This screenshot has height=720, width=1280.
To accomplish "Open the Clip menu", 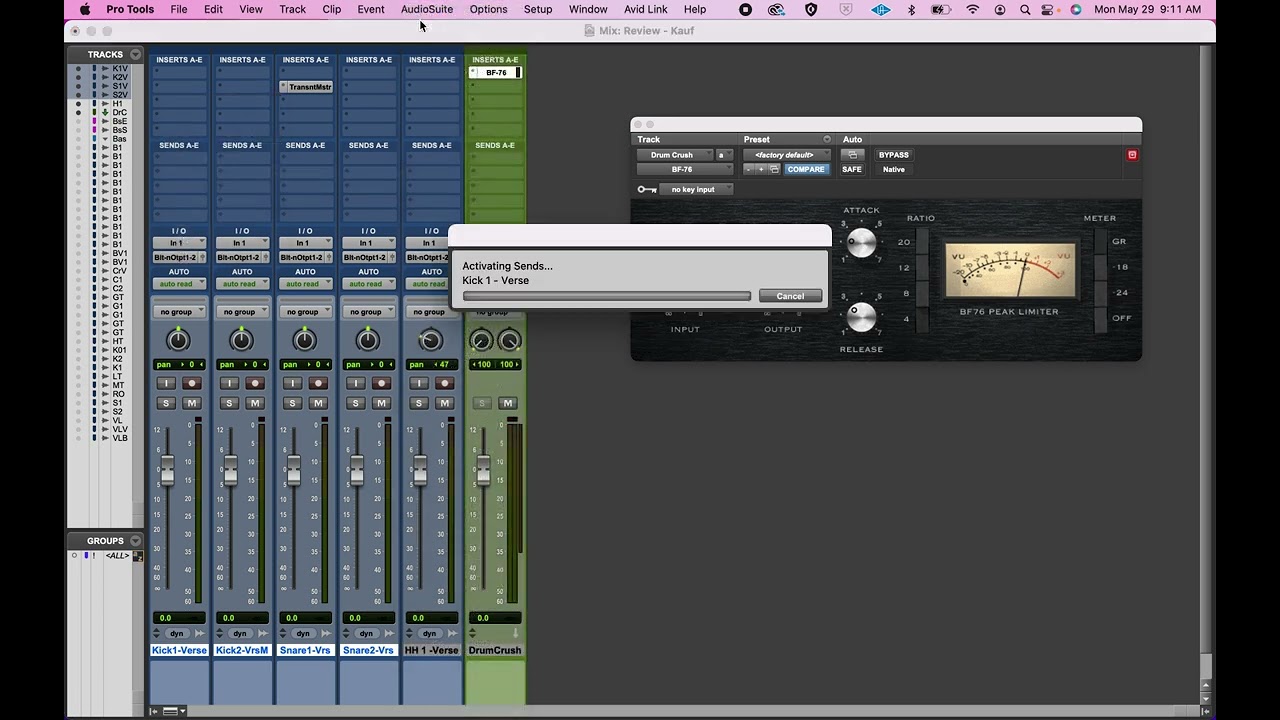I will click(332, 9).
